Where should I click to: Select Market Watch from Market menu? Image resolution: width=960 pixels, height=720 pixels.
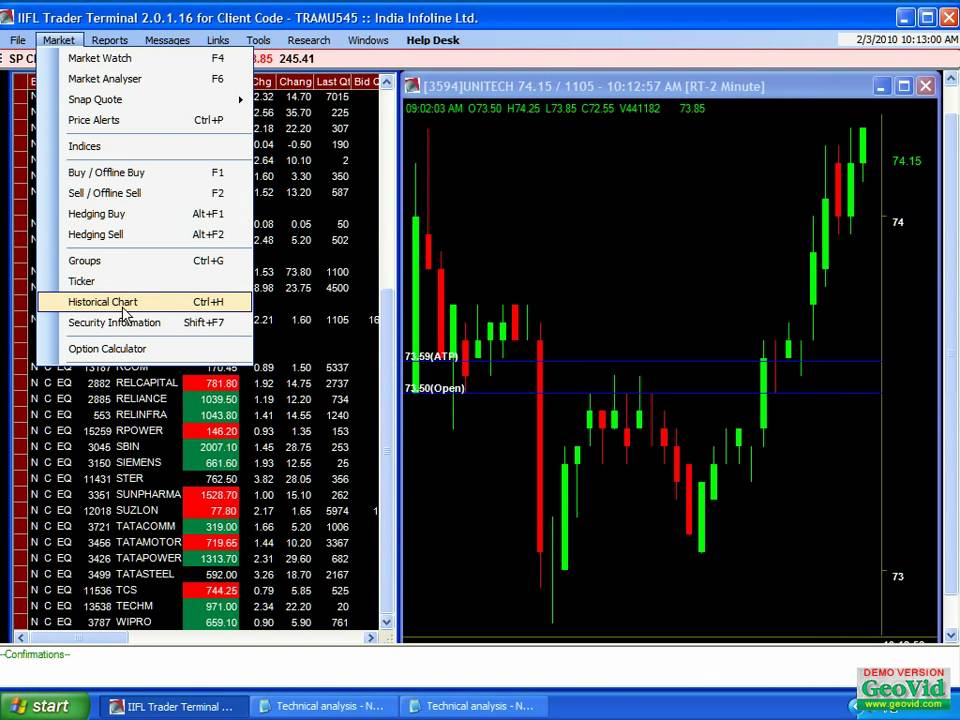145,58
